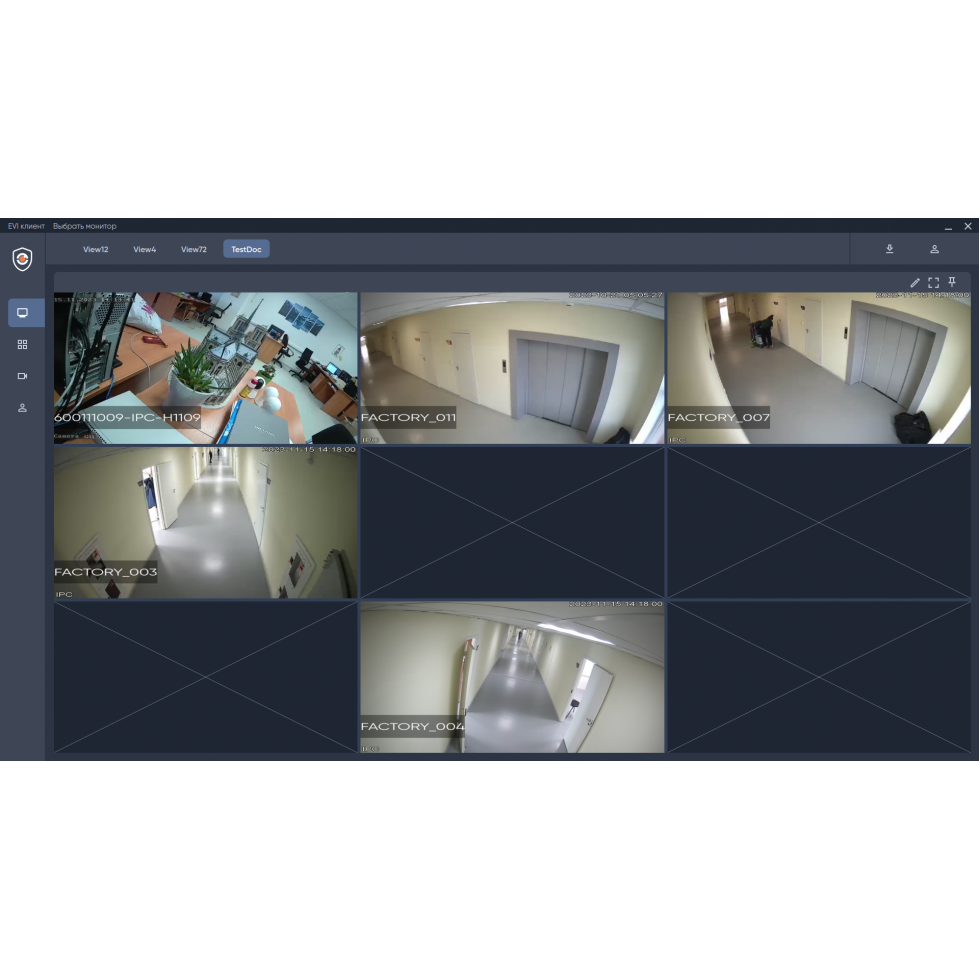This screenshot has width=980, height=980.
Task: Switch to the View4 tab
Action: (145, 249)
